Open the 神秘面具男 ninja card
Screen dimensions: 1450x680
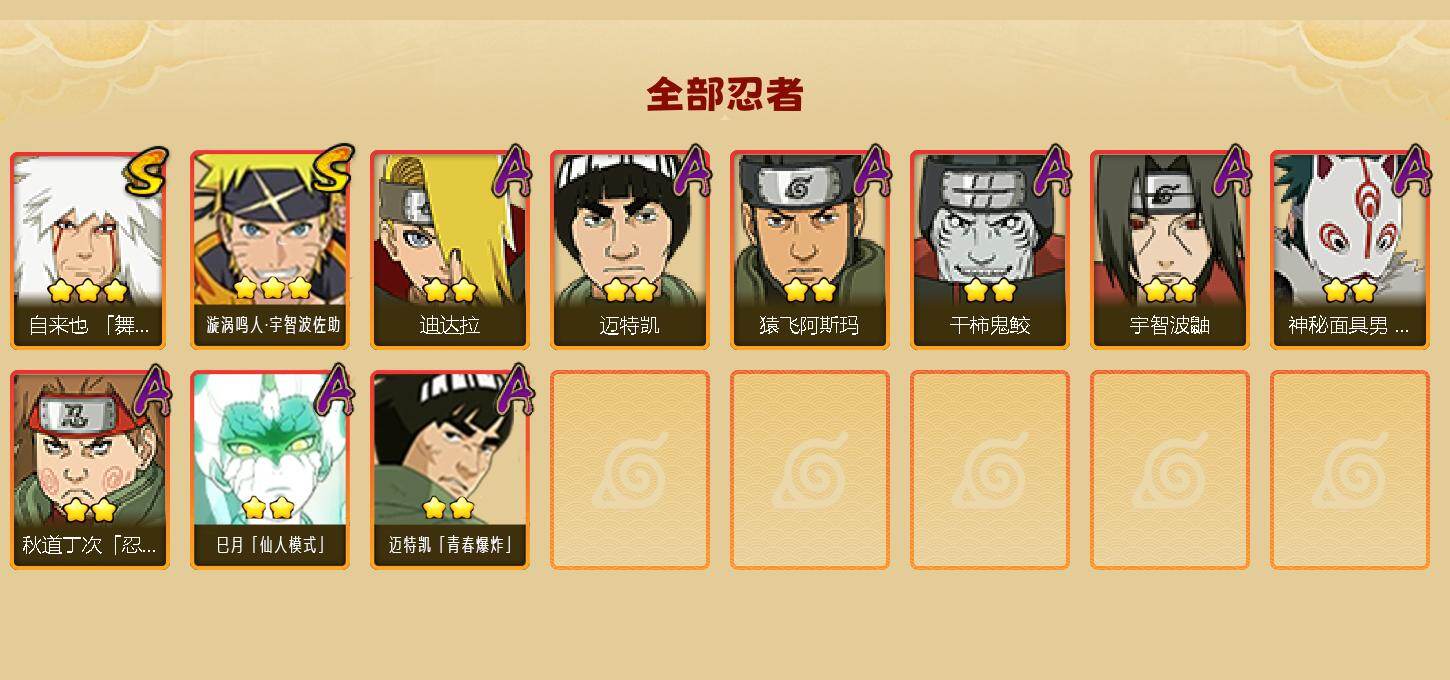point(1350,250)
